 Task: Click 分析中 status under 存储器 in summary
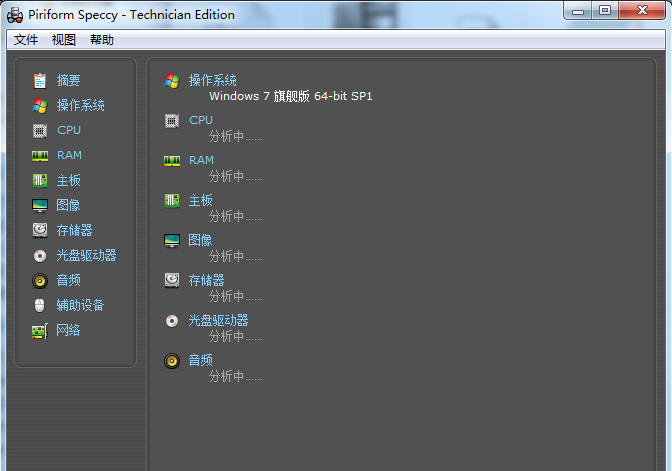235,296
